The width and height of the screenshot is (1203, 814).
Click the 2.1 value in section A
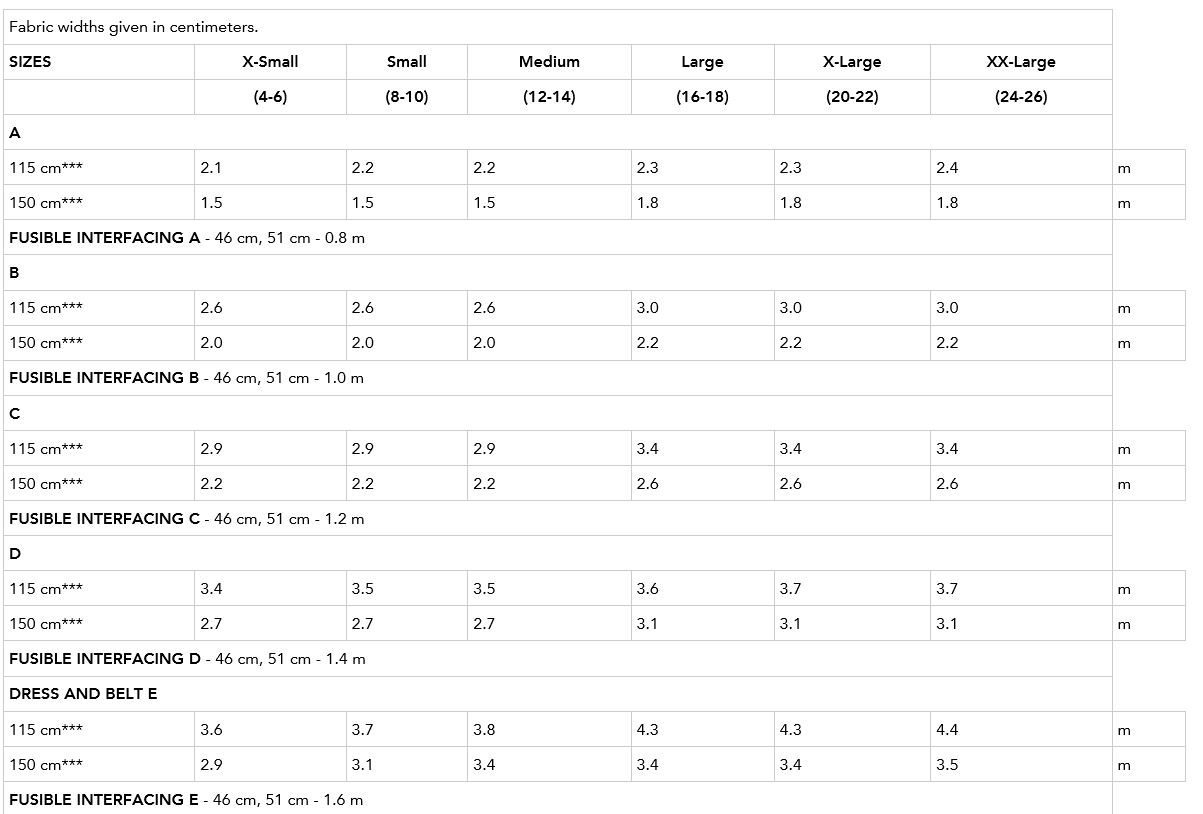click(211, 168)
